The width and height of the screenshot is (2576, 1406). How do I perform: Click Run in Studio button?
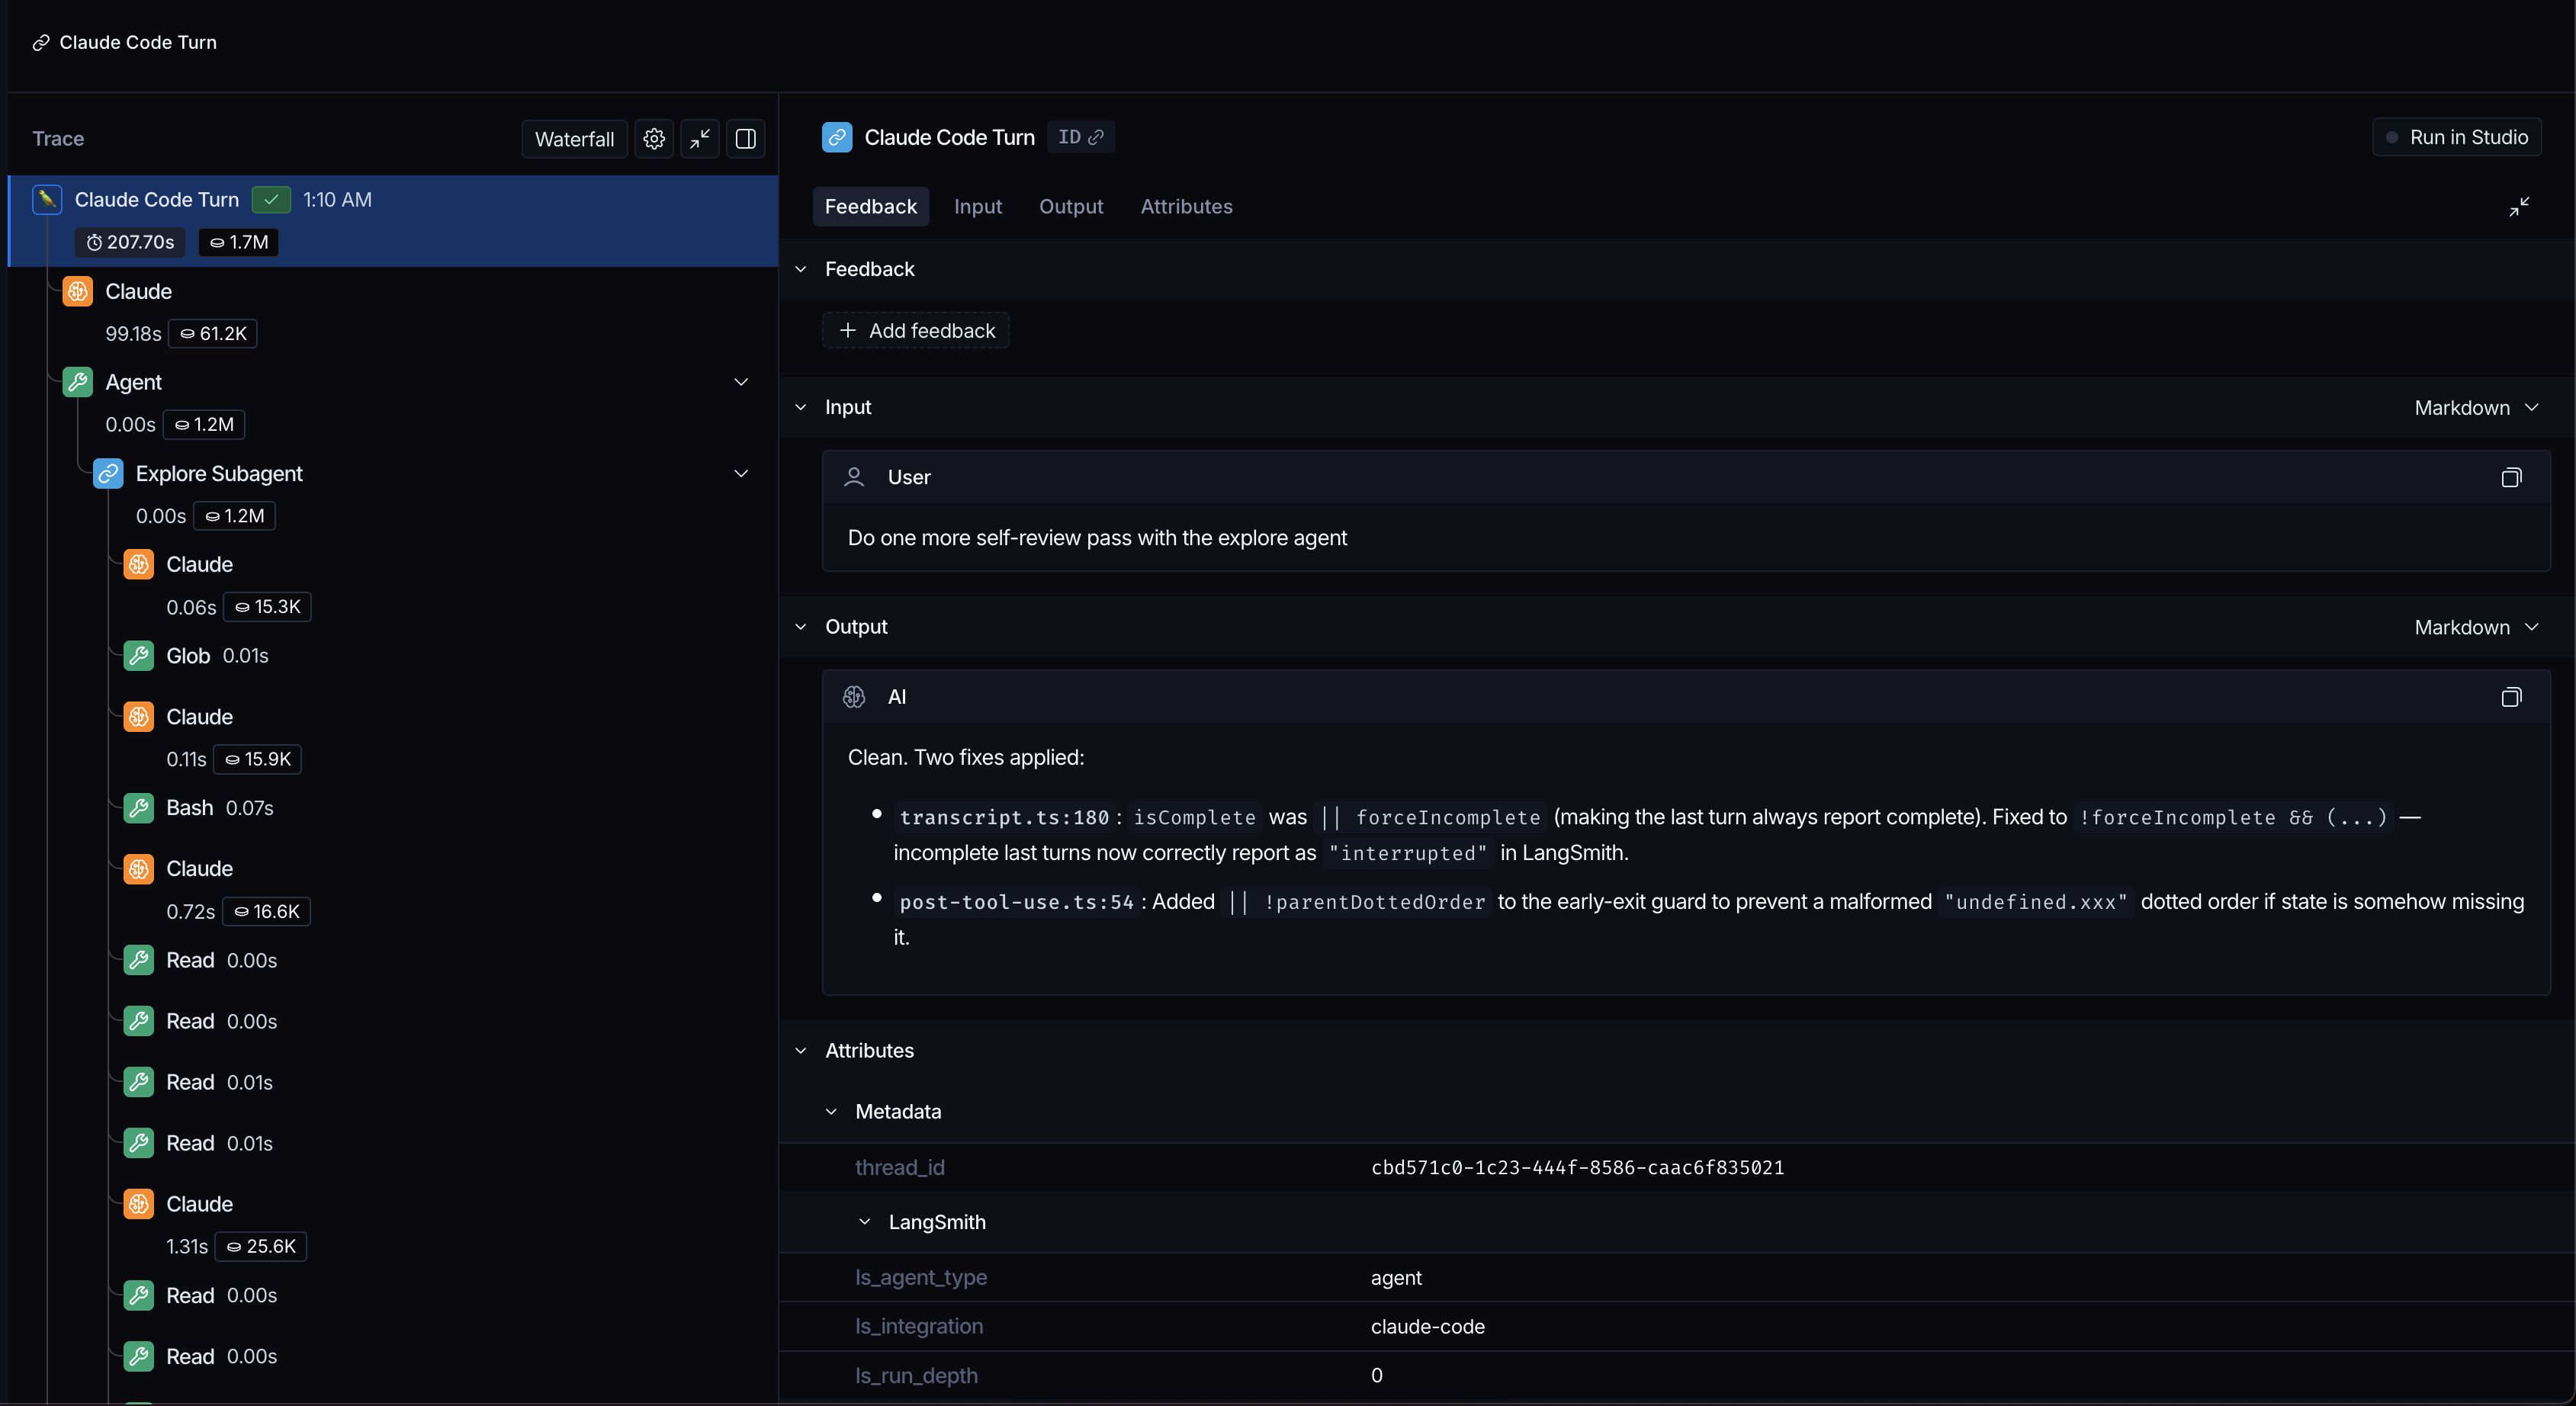coord(2456,137)
